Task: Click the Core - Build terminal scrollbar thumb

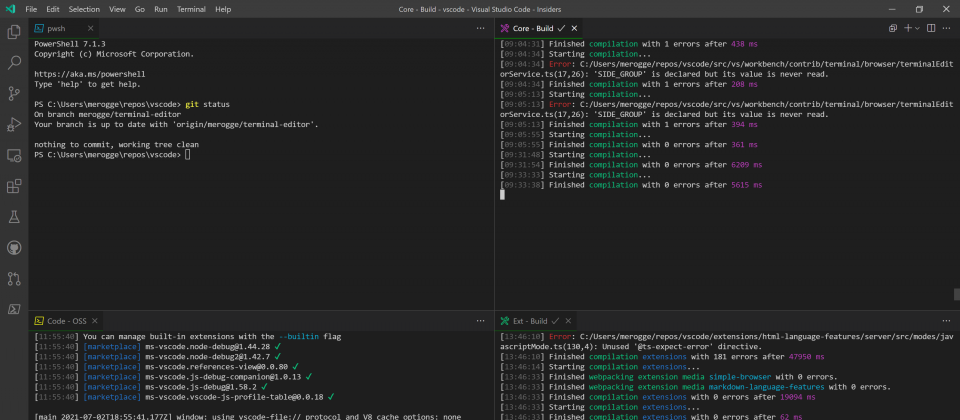Action: tap(956, 294)
